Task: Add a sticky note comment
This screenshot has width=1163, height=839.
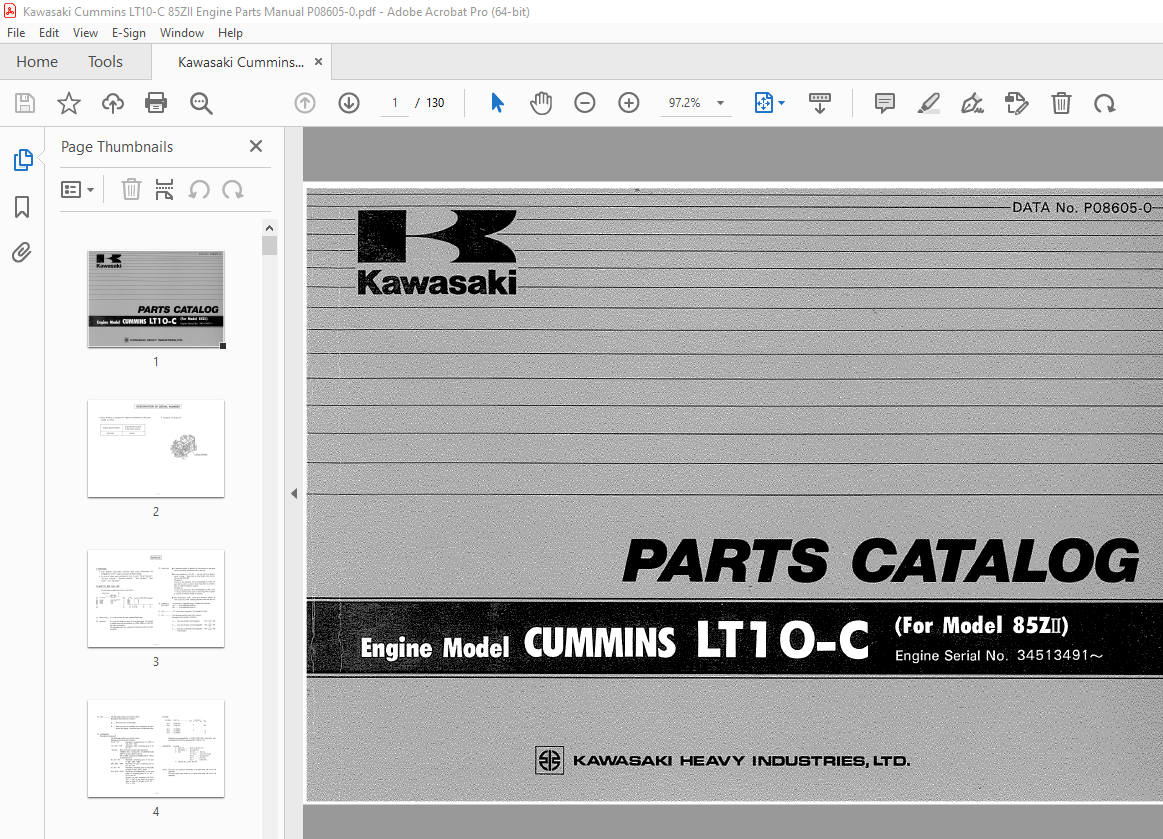Action: pyautogui.click(x=884, y=103)
